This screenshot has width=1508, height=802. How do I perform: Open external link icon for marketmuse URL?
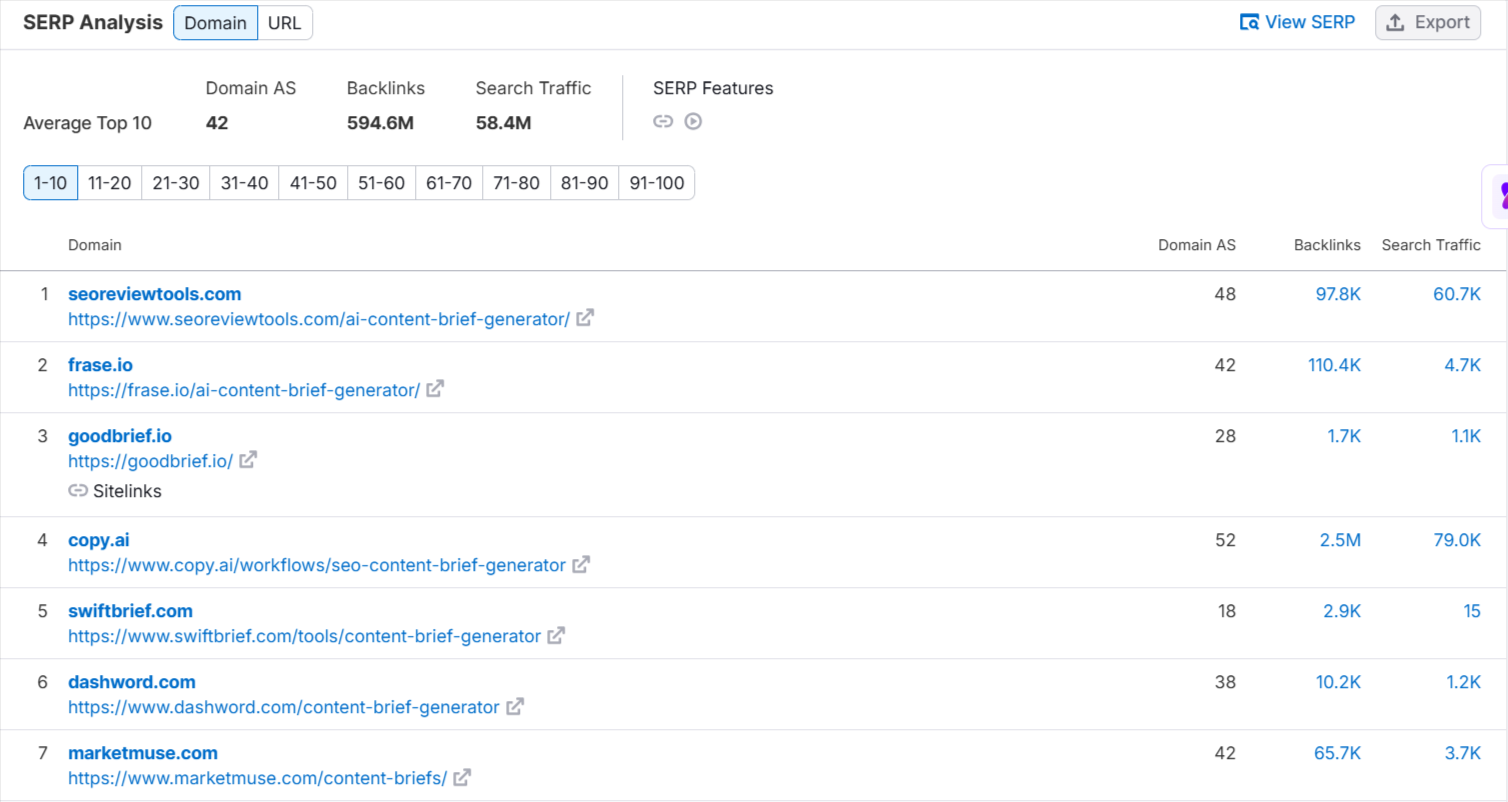point(462,777)
